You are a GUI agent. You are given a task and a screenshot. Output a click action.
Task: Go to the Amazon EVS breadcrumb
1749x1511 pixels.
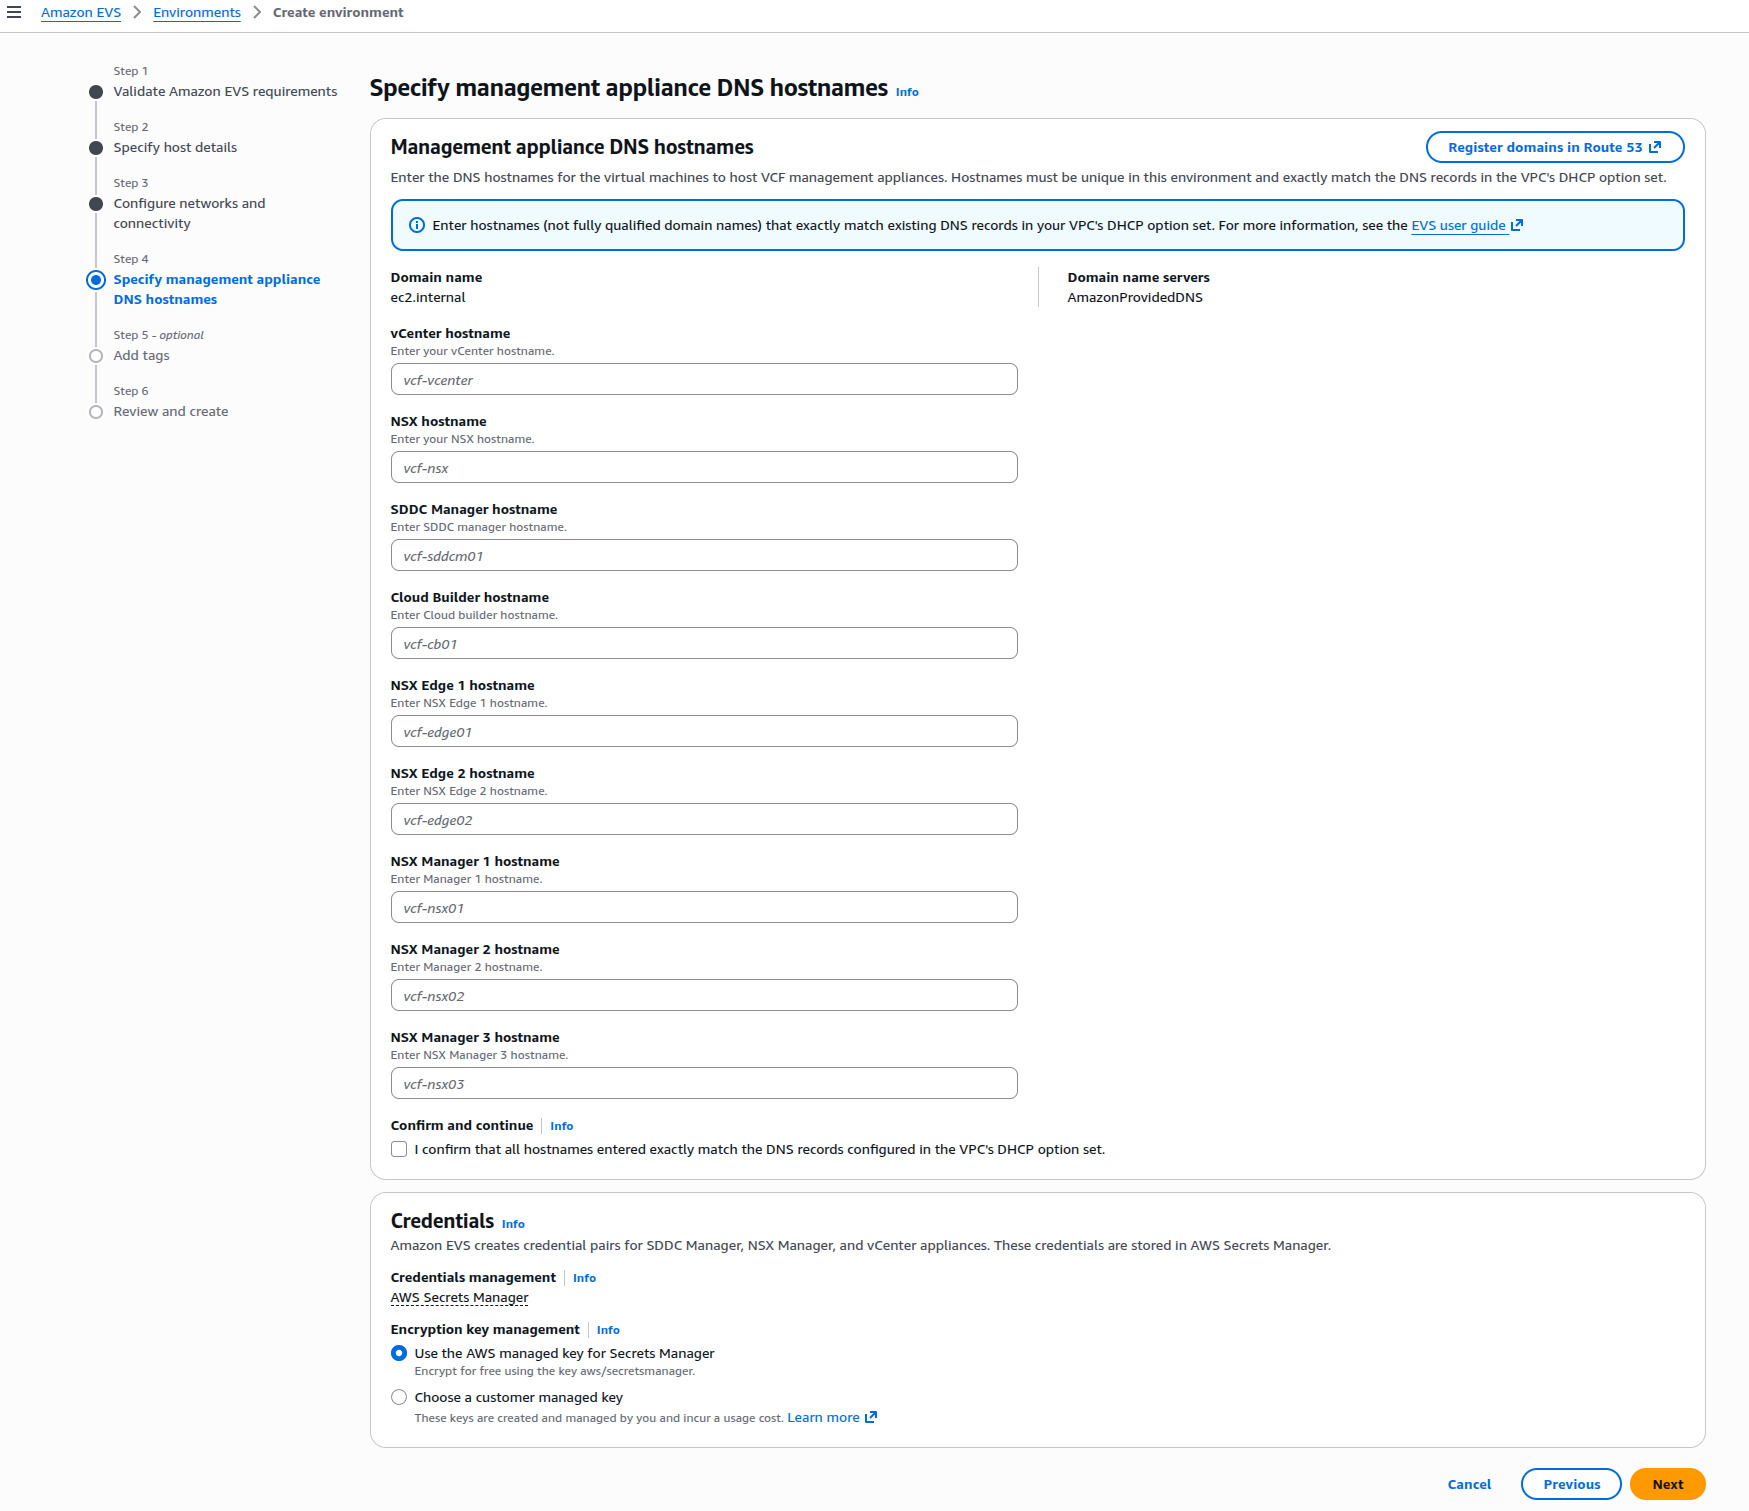click(x=80, y=12)
